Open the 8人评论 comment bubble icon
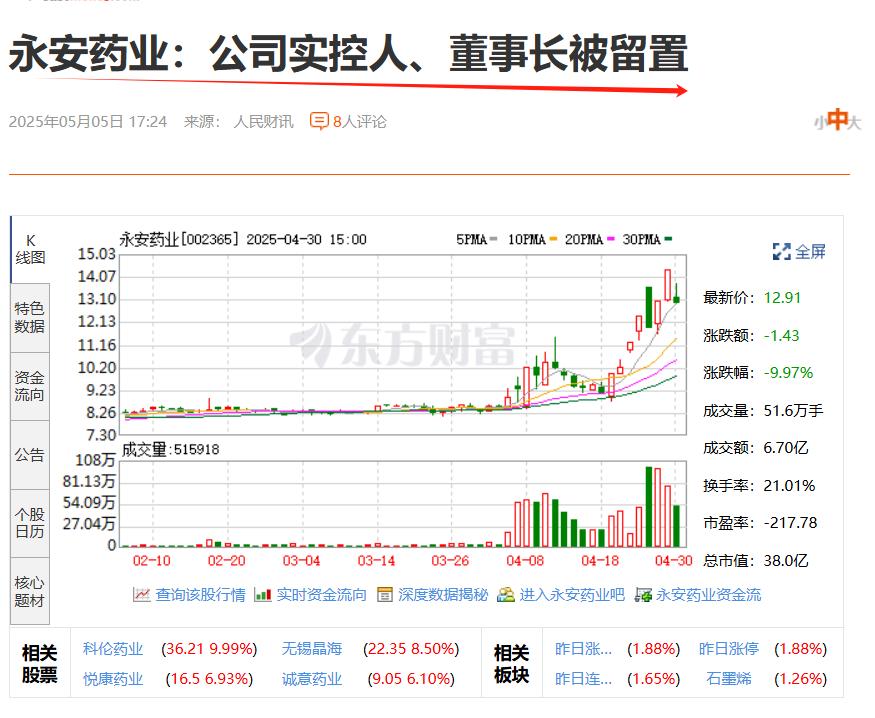Screen dimensions: 875x718 tap(319, 121)
